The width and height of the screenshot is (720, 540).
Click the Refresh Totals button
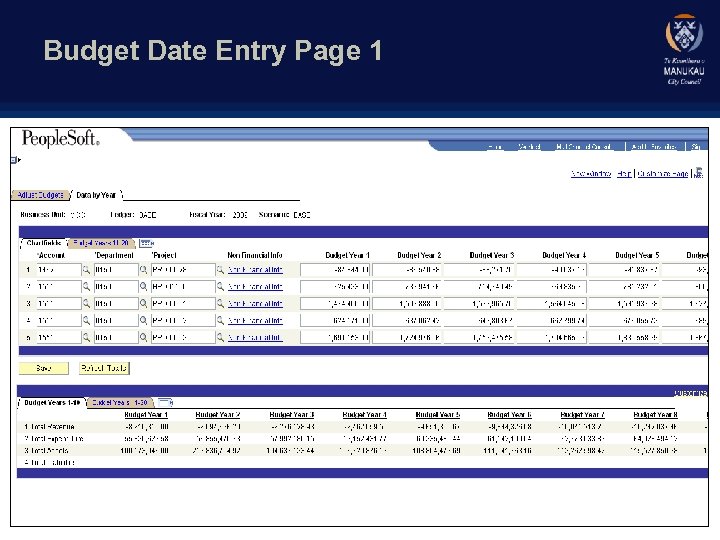tap(104, 368)
